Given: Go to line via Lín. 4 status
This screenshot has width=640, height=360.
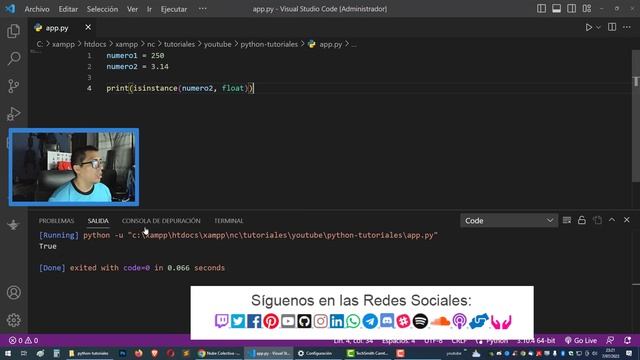Looking at the screenshot, I should pyautogui.click(x=353, y=340).
